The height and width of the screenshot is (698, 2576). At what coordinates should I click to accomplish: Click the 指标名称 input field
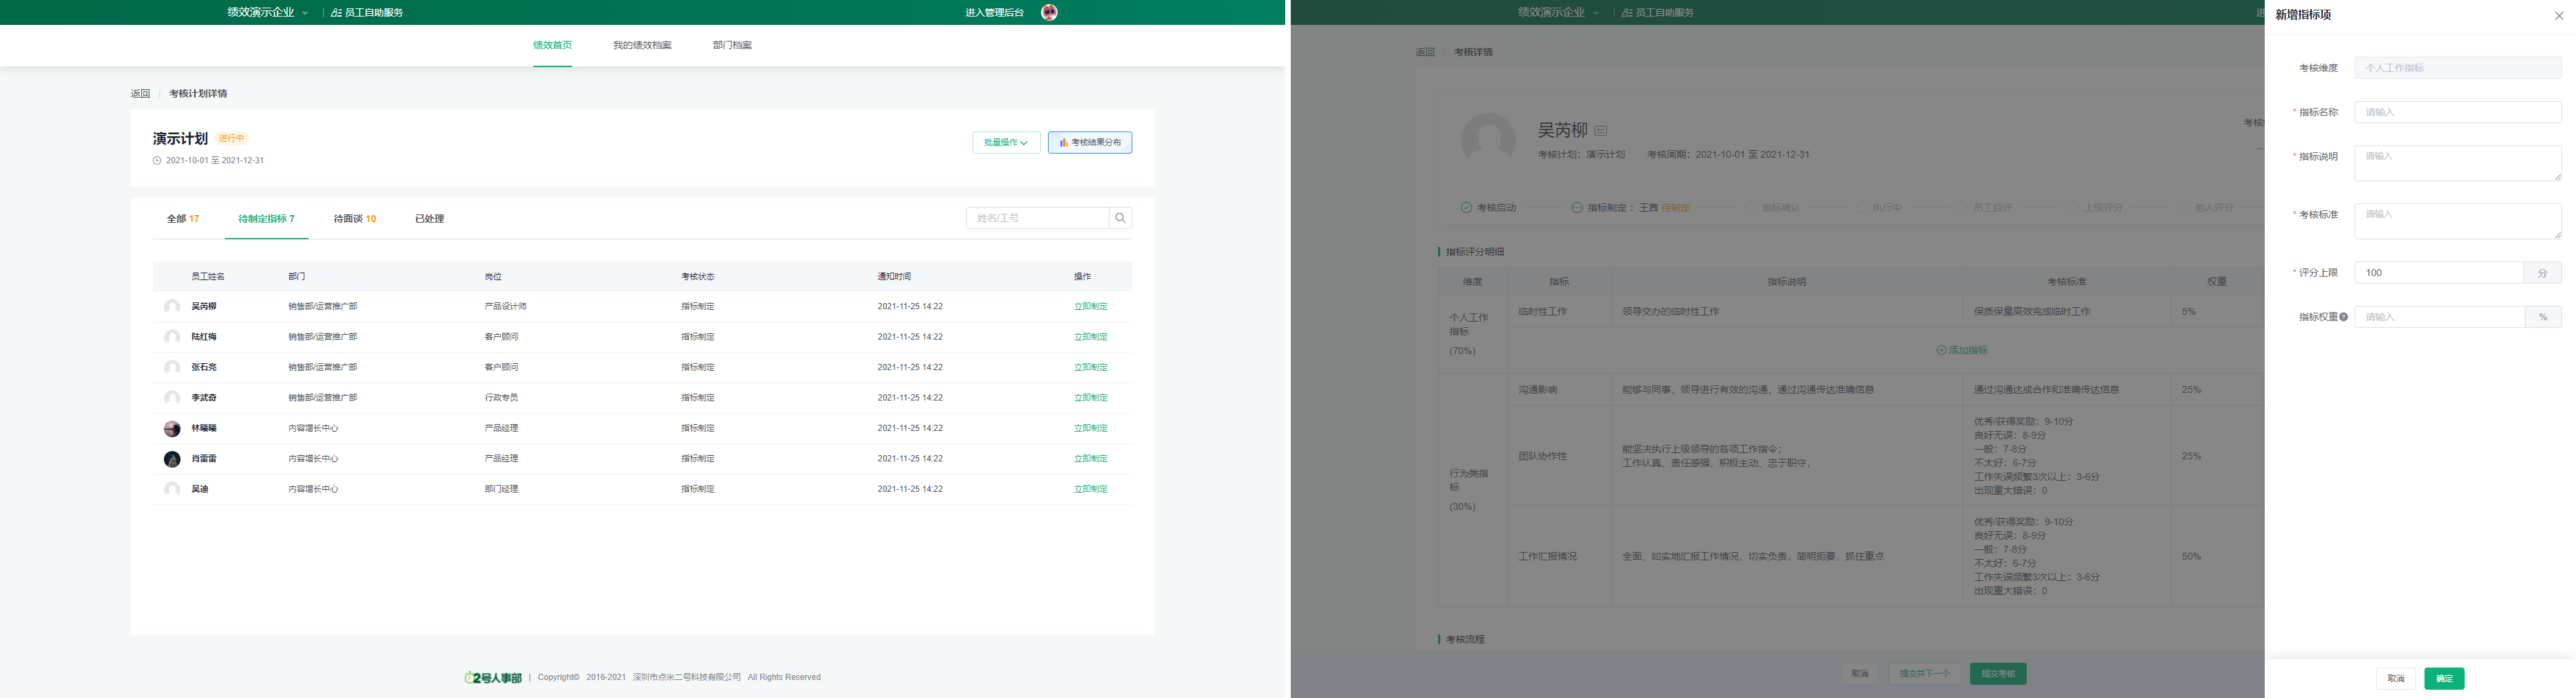(2457, 112)
